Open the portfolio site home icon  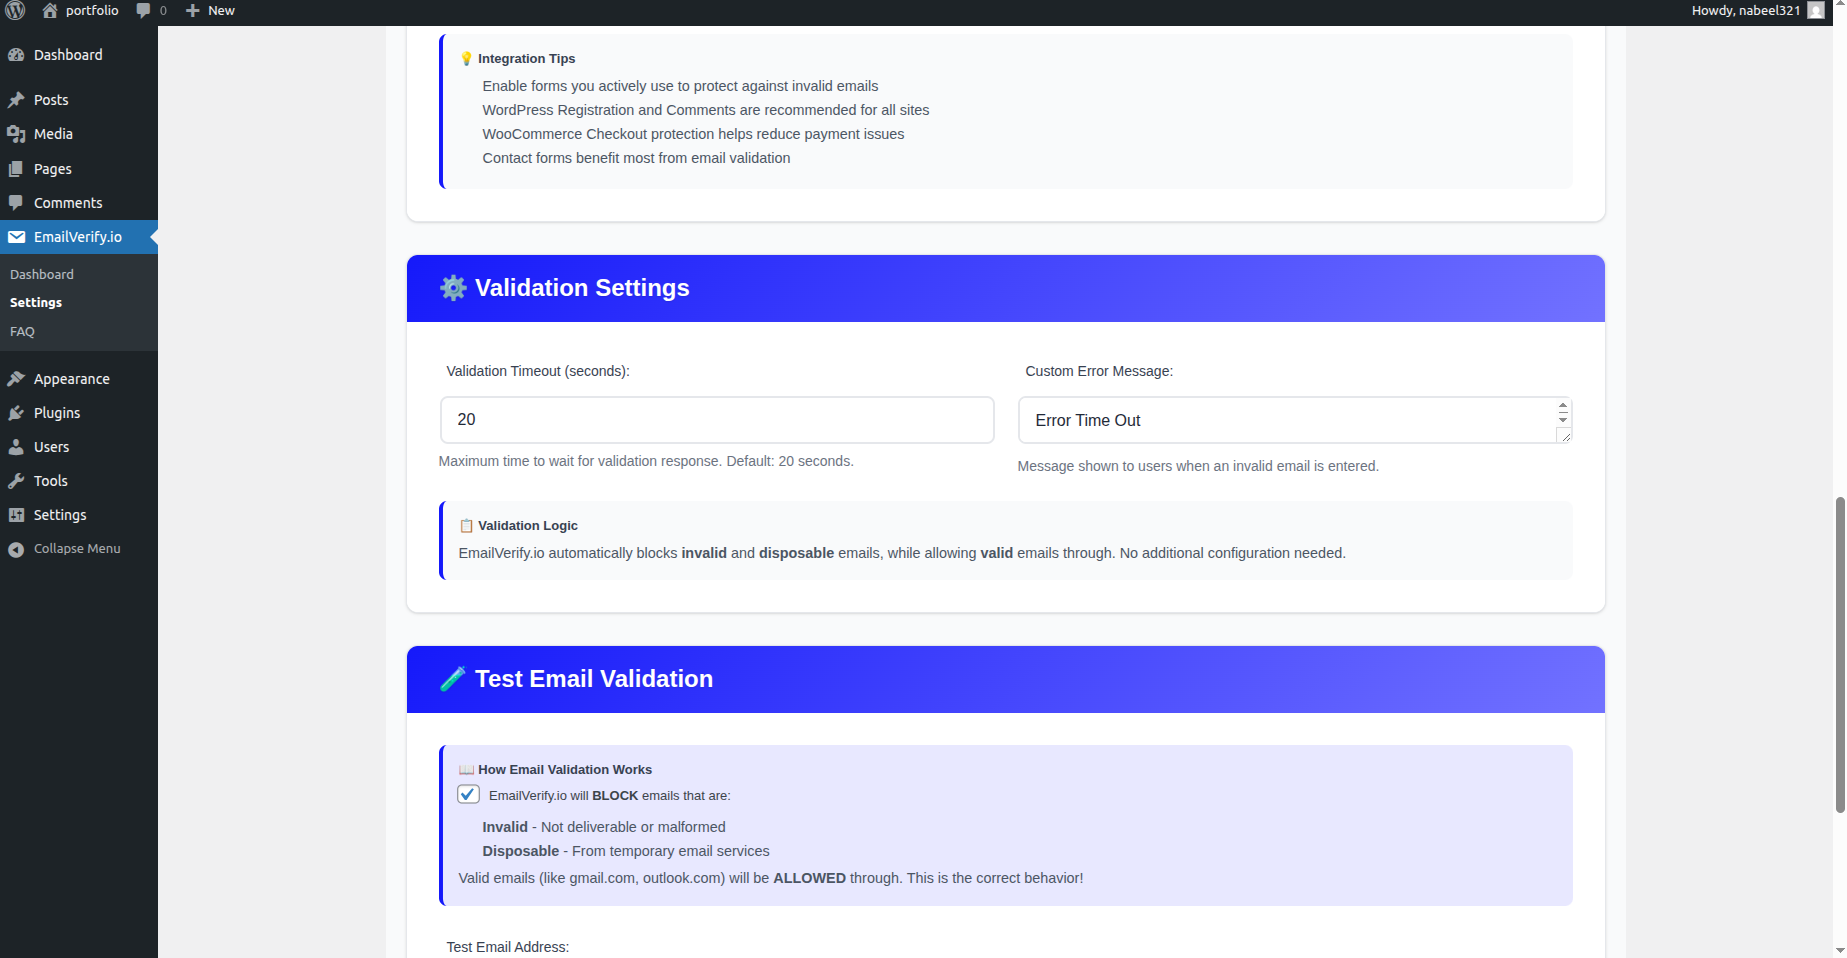(x=50, y=11)
